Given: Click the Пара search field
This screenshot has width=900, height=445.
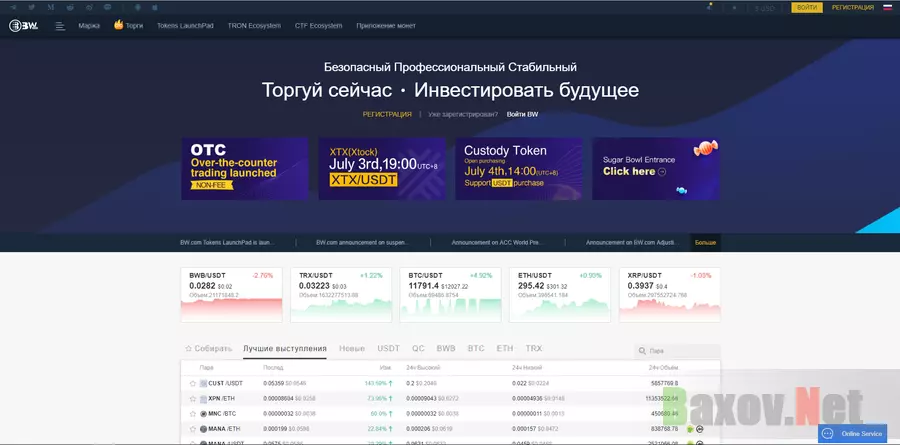Looking at the screenshot, I should (677, 350).
